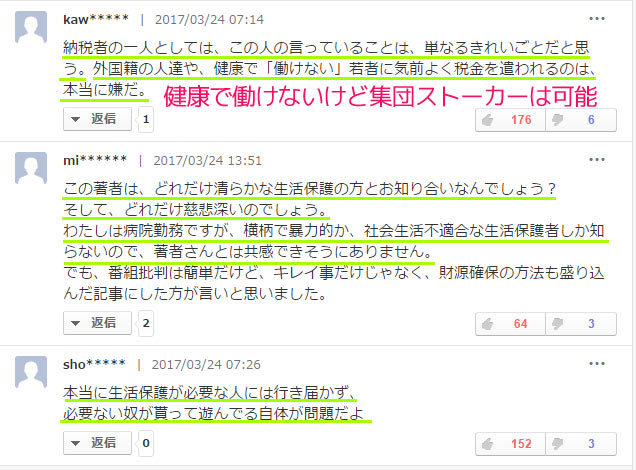
Task: Open kaw***** user avatar
Action: [31, 28]
